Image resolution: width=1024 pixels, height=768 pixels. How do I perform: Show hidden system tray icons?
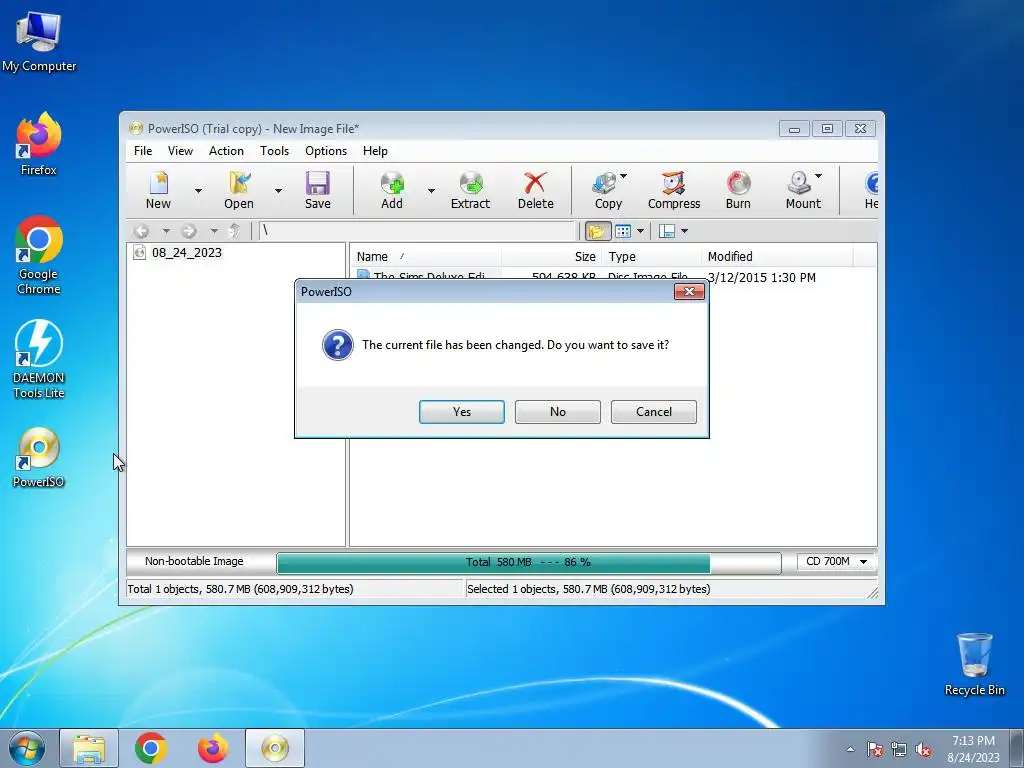click(x=850, y=749)
